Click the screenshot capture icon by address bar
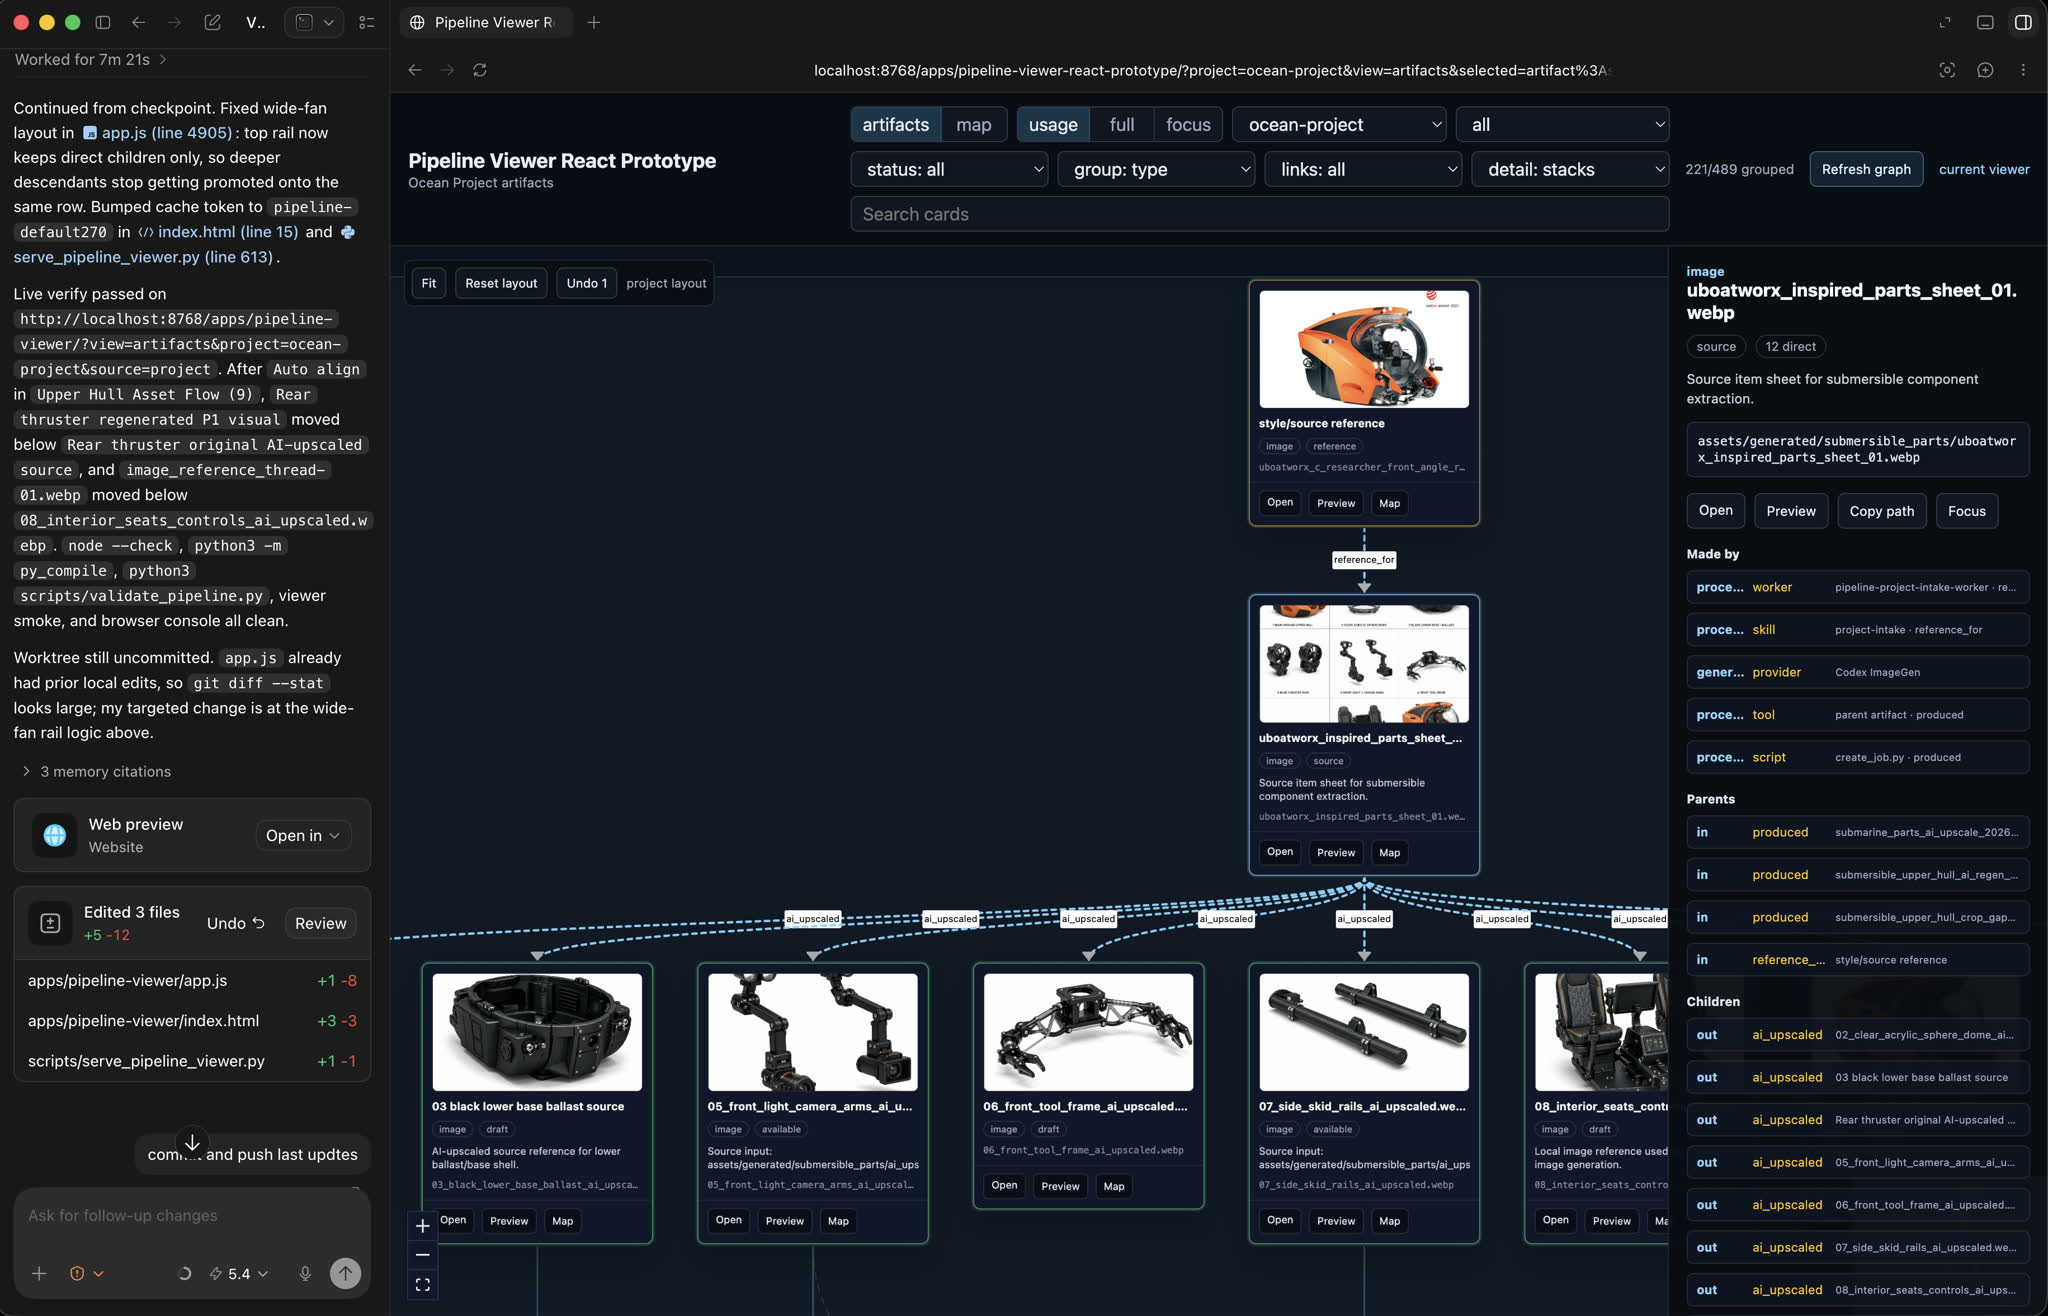The width and height of the screenshot is (2048, 1316). (x=1947, y=70)
